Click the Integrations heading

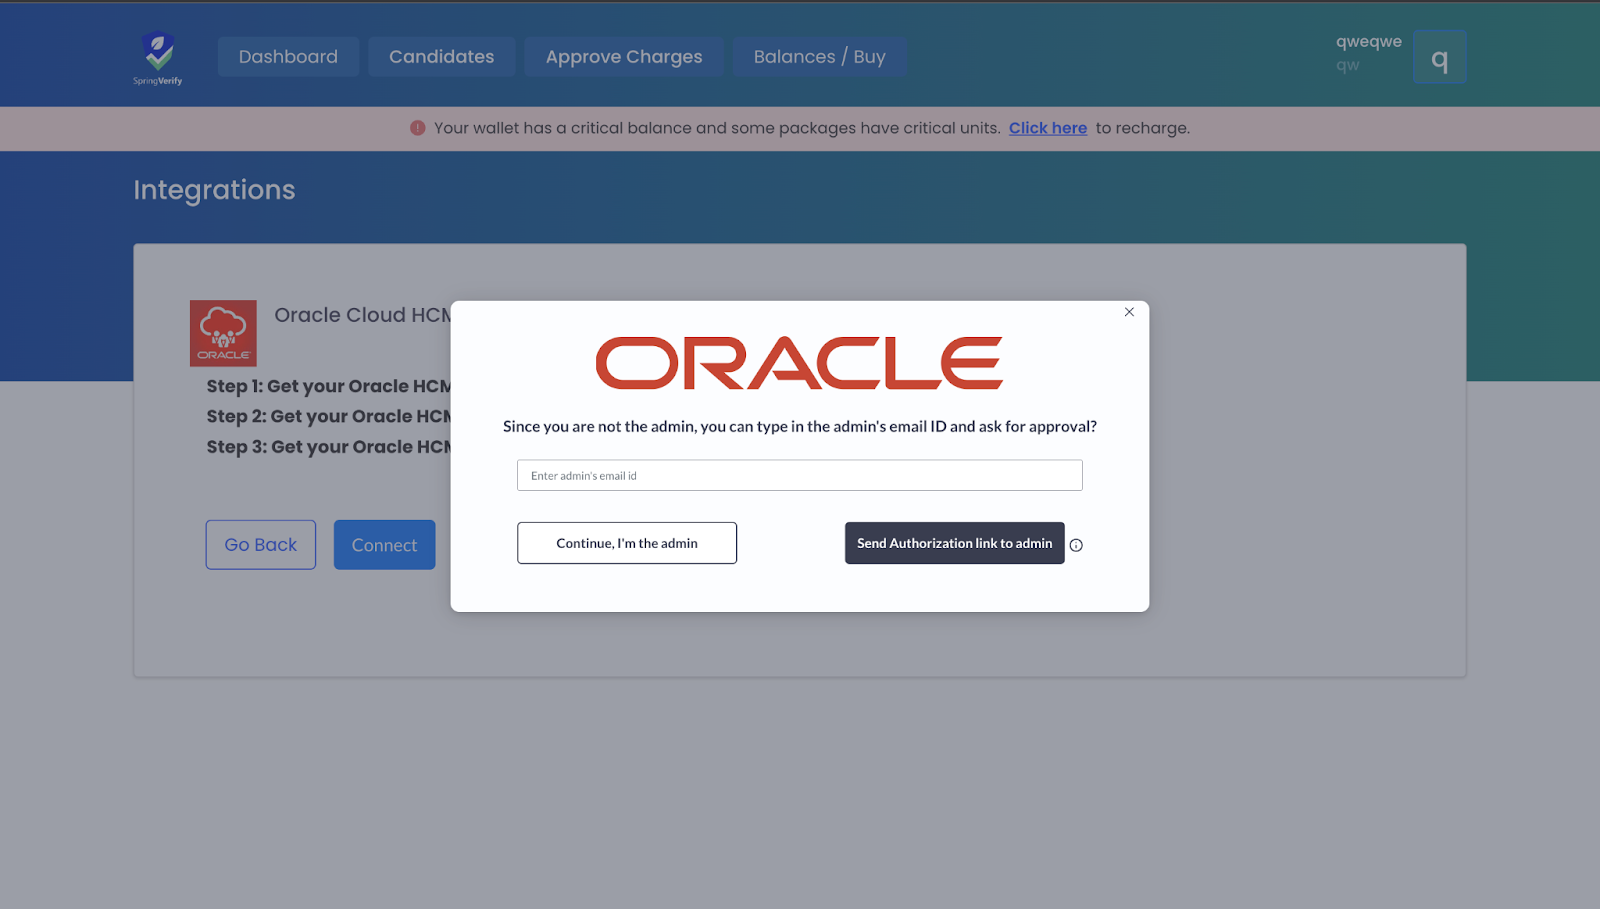(214, 190)
